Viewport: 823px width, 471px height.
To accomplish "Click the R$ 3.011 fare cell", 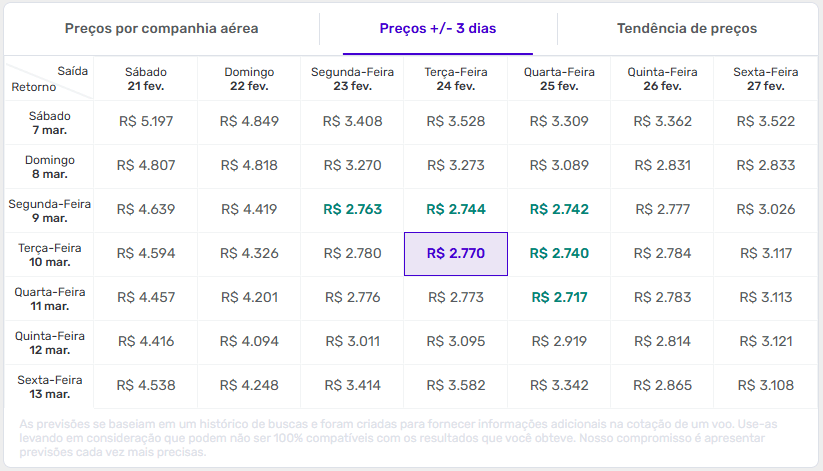I will click(x=352, y=341).
